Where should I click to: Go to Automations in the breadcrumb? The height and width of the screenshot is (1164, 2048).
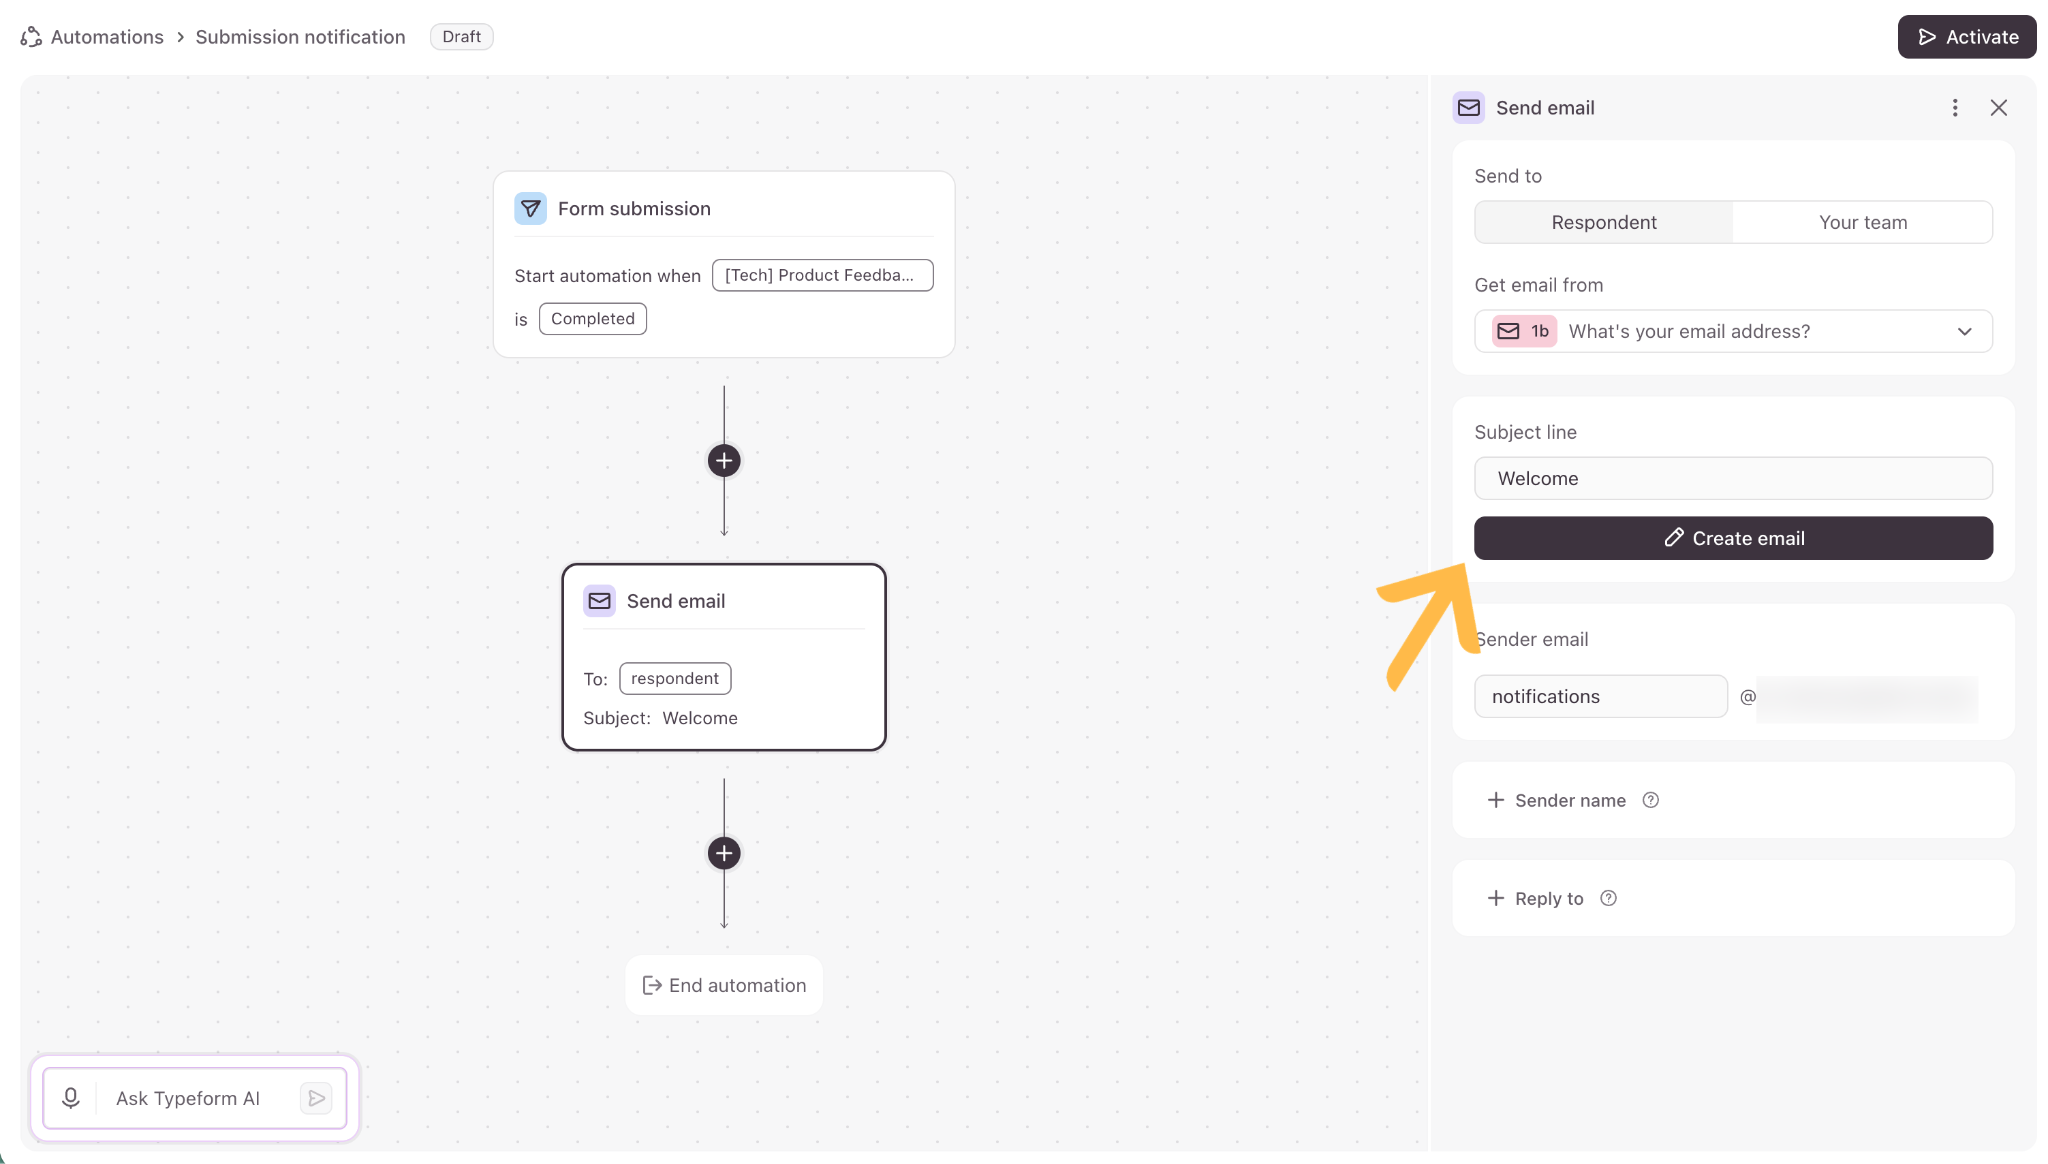(107, 37)
